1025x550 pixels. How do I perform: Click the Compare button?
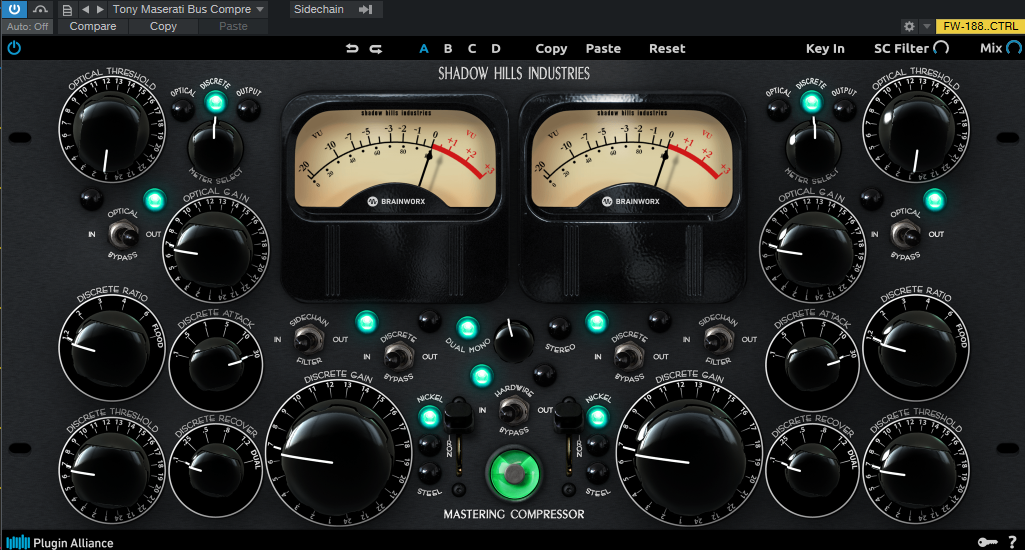pos(93,26)
